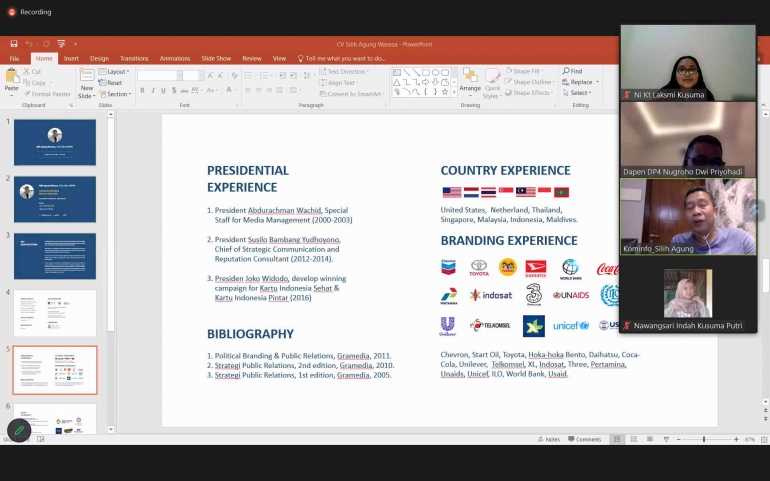Open Quick Styles gallery
This screenshot has height=481, width=770.
492,84
